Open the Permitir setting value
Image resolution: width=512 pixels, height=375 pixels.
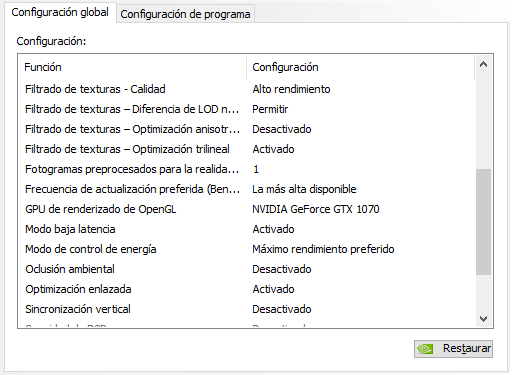pos(270,109)
